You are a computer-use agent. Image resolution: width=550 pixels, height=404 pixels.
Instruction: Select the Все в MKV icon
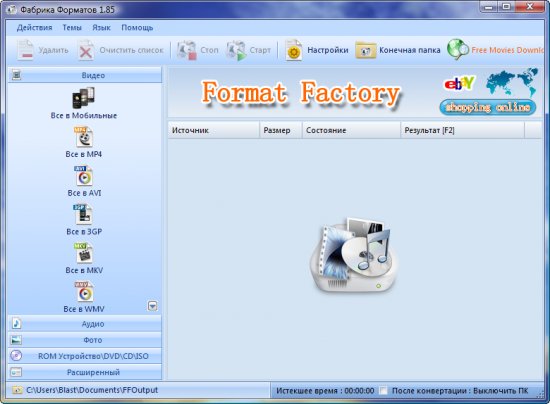click(83, 253)
